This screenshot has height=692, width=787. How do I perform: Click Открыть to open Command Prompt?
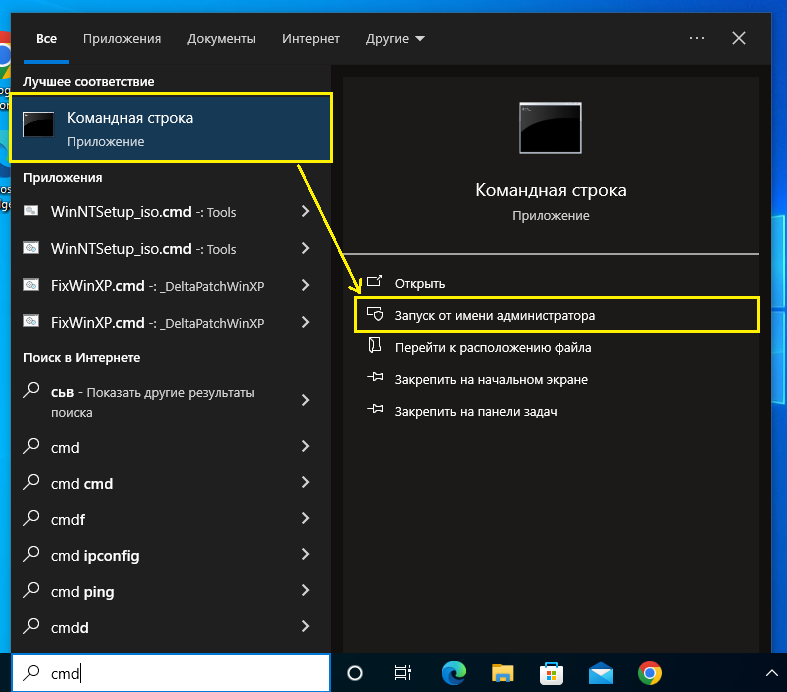point(420,284)
